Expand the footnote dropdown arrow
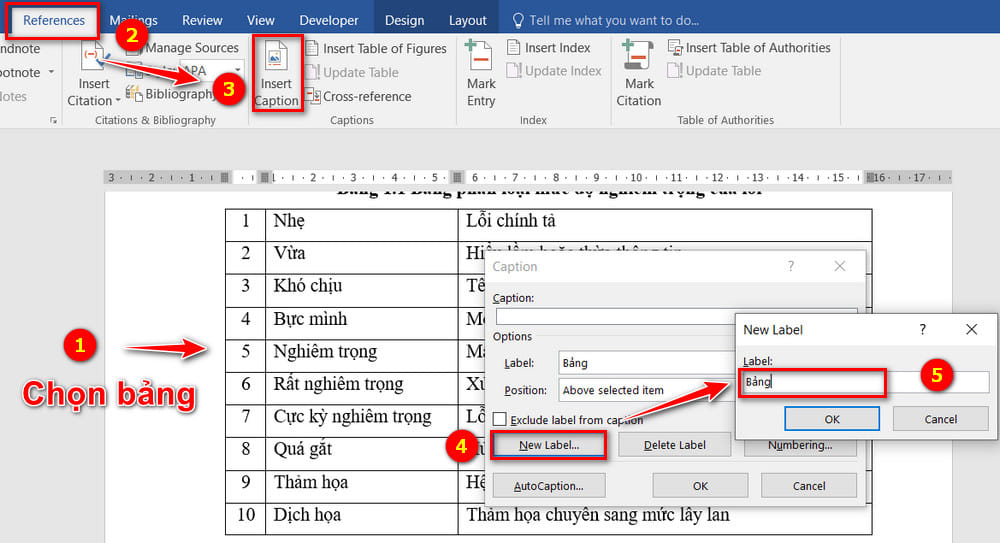 click(51, 72)
